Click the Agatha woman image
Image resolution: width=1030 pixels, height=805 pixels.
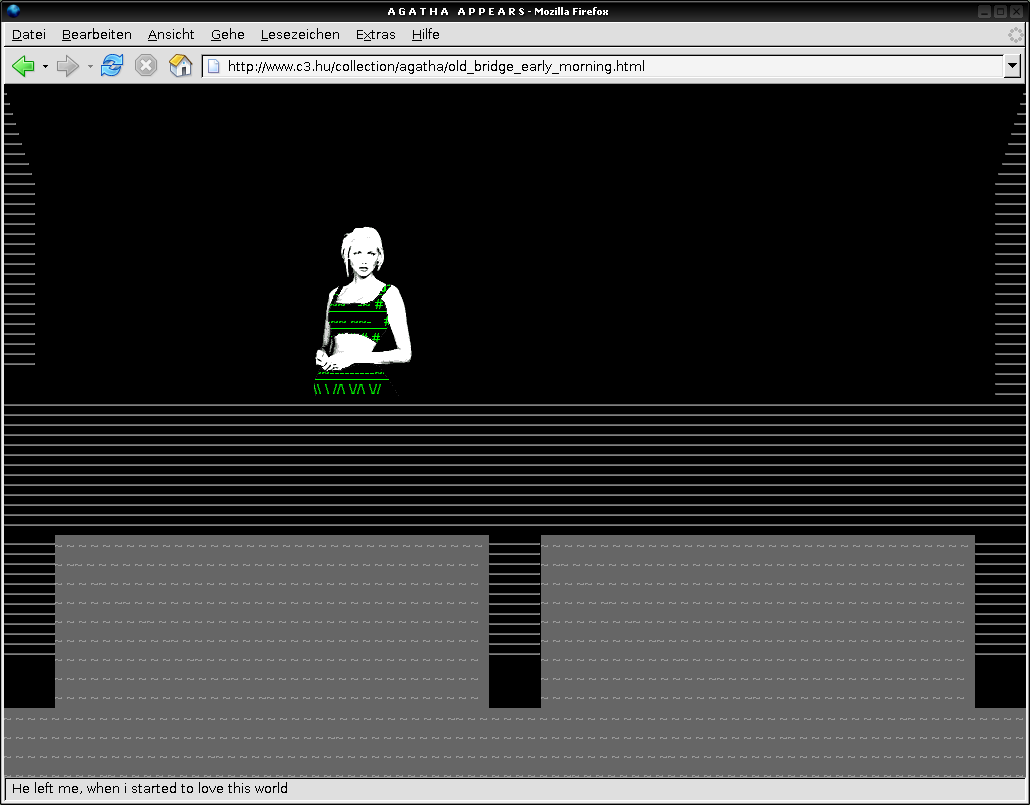click(363, 311)
